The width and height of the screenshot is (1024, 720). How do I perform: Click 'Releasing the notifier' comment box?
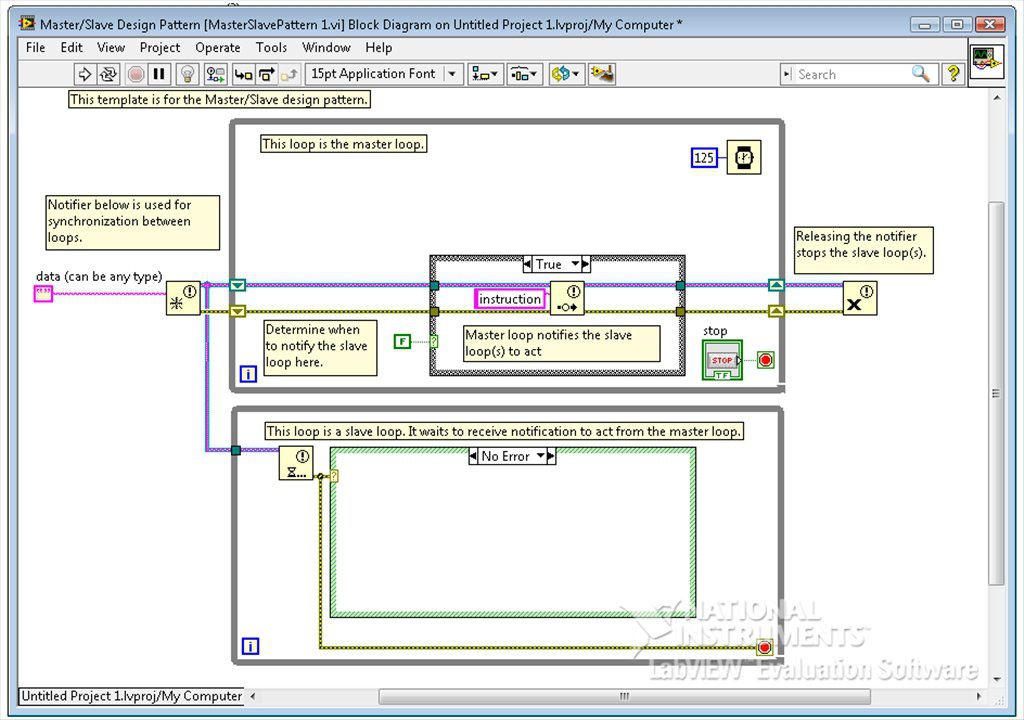864,250
